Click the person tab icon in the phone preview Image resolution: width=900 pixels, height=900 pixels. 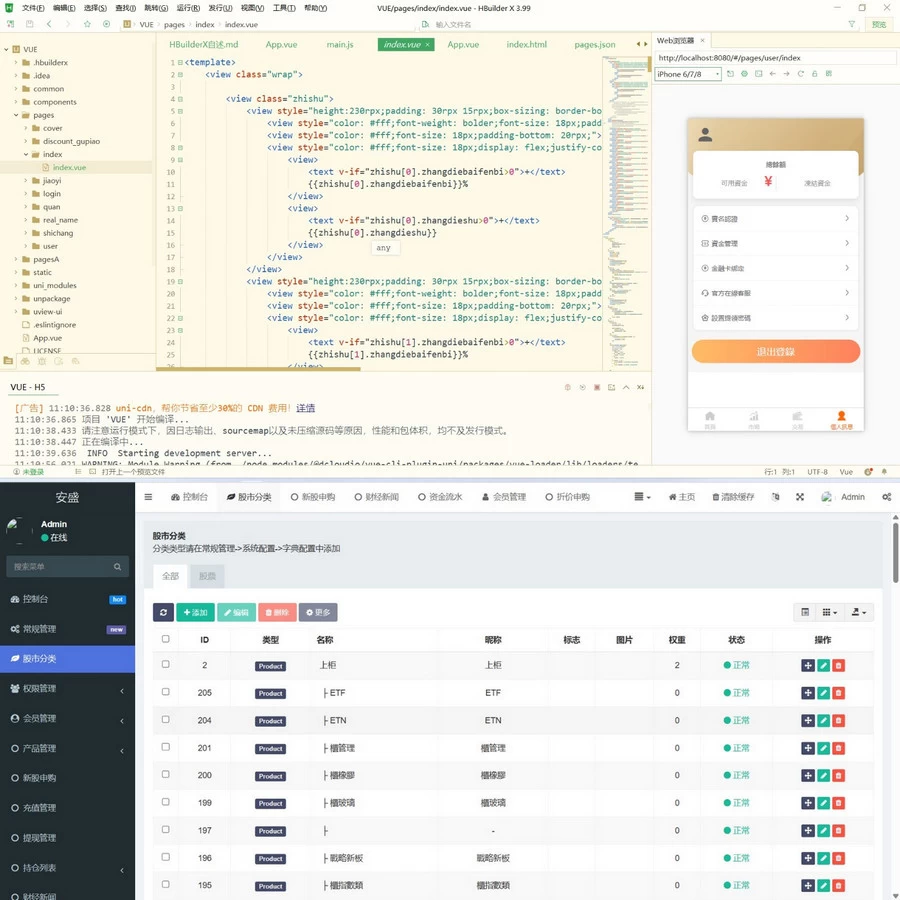(841, 420)
